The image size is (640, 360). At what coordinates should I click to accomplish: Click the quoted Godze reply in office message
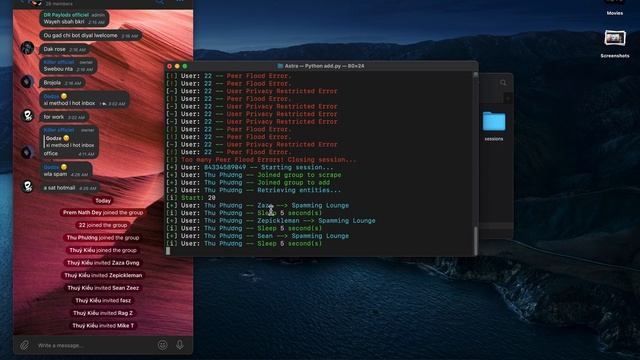69,142
